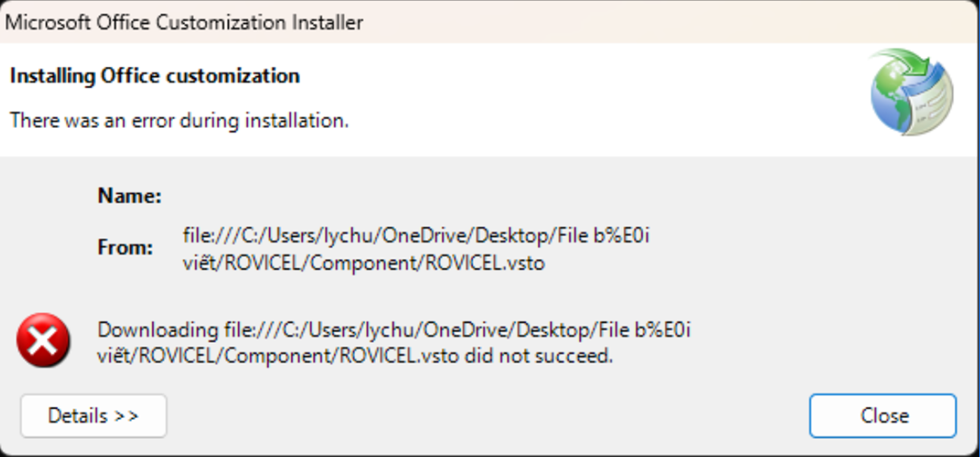This screenshot has height=457, width=980.
Task: Click the "Name:" label
Action: click(x=129, y=196)
